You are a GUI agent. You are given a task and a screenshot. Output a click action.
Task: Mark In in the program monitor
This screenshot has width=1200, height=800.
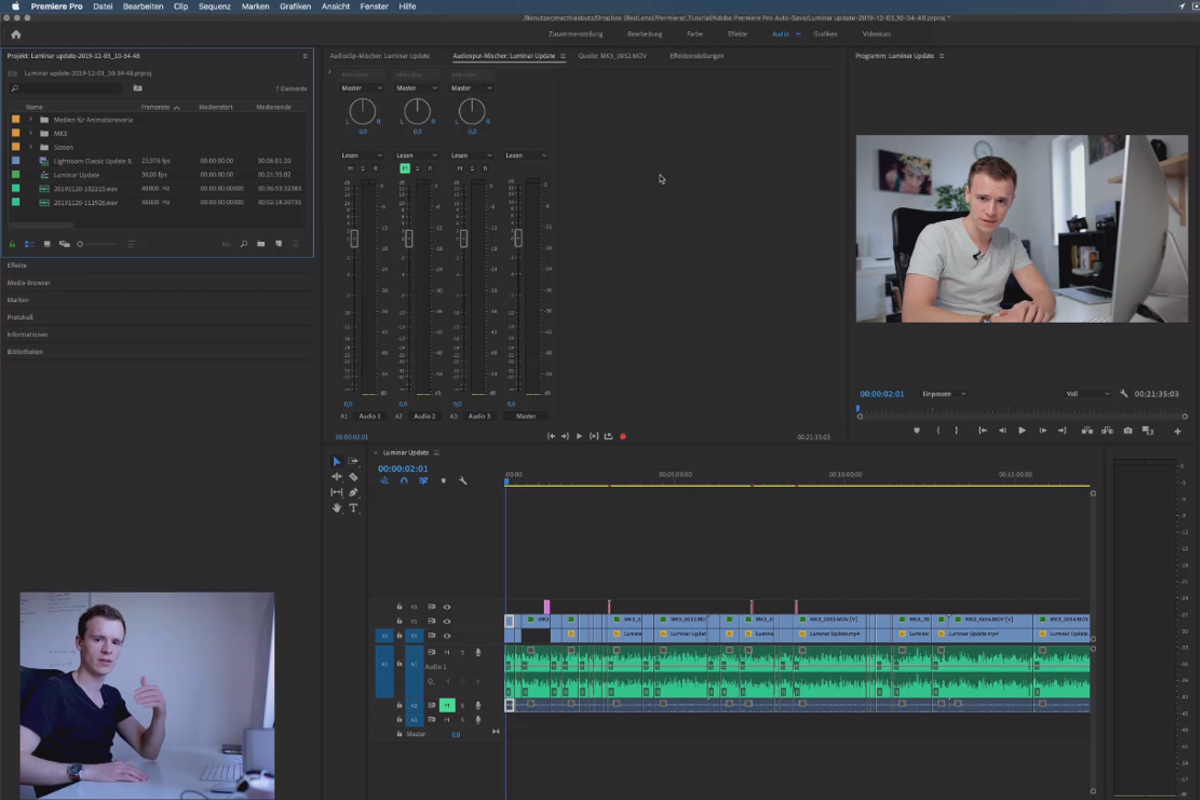[937, 431]
